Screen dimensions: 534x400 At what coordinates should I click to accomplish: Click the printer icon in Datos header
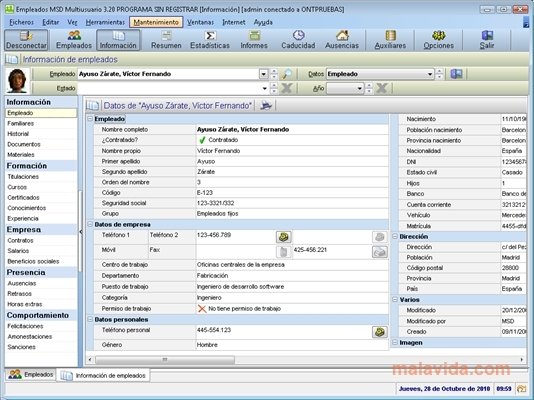(266, 106)
